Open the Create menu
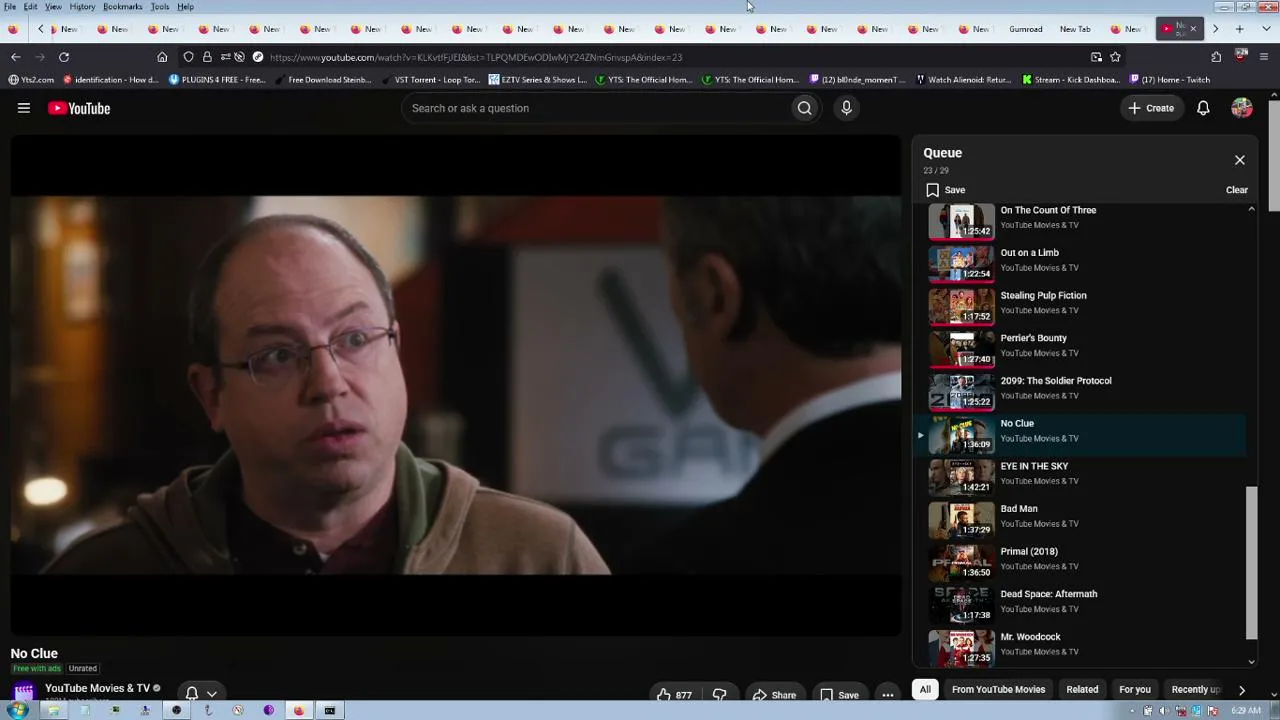 coord(1151,108)
